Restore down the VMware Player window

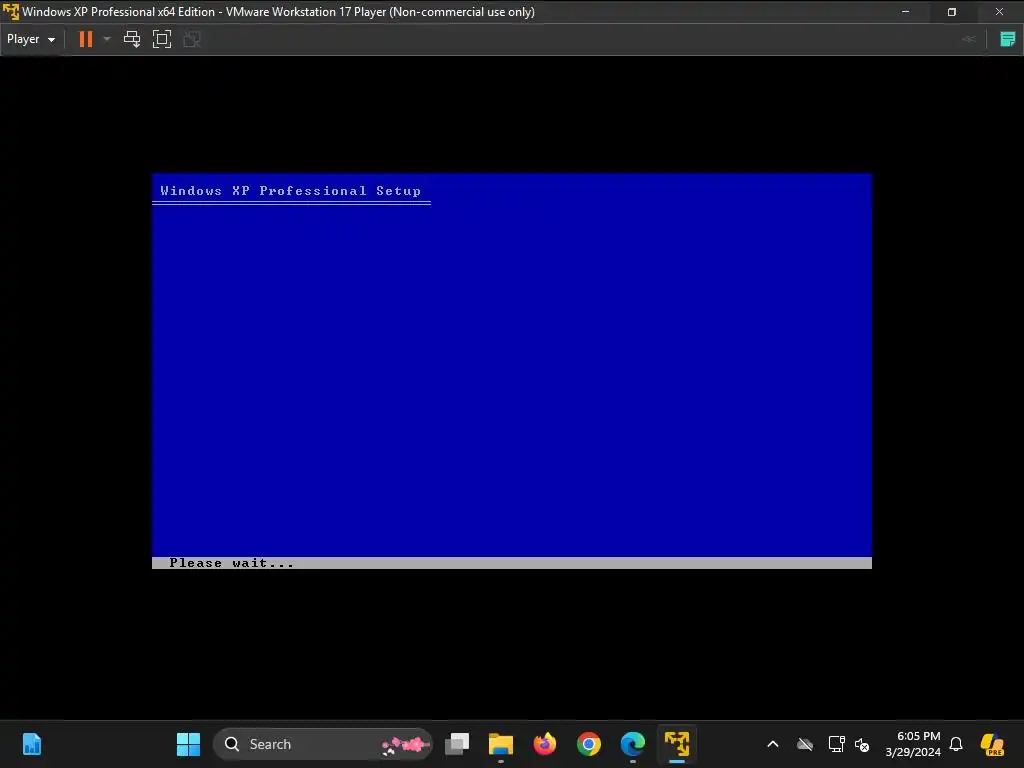(952, 12)
